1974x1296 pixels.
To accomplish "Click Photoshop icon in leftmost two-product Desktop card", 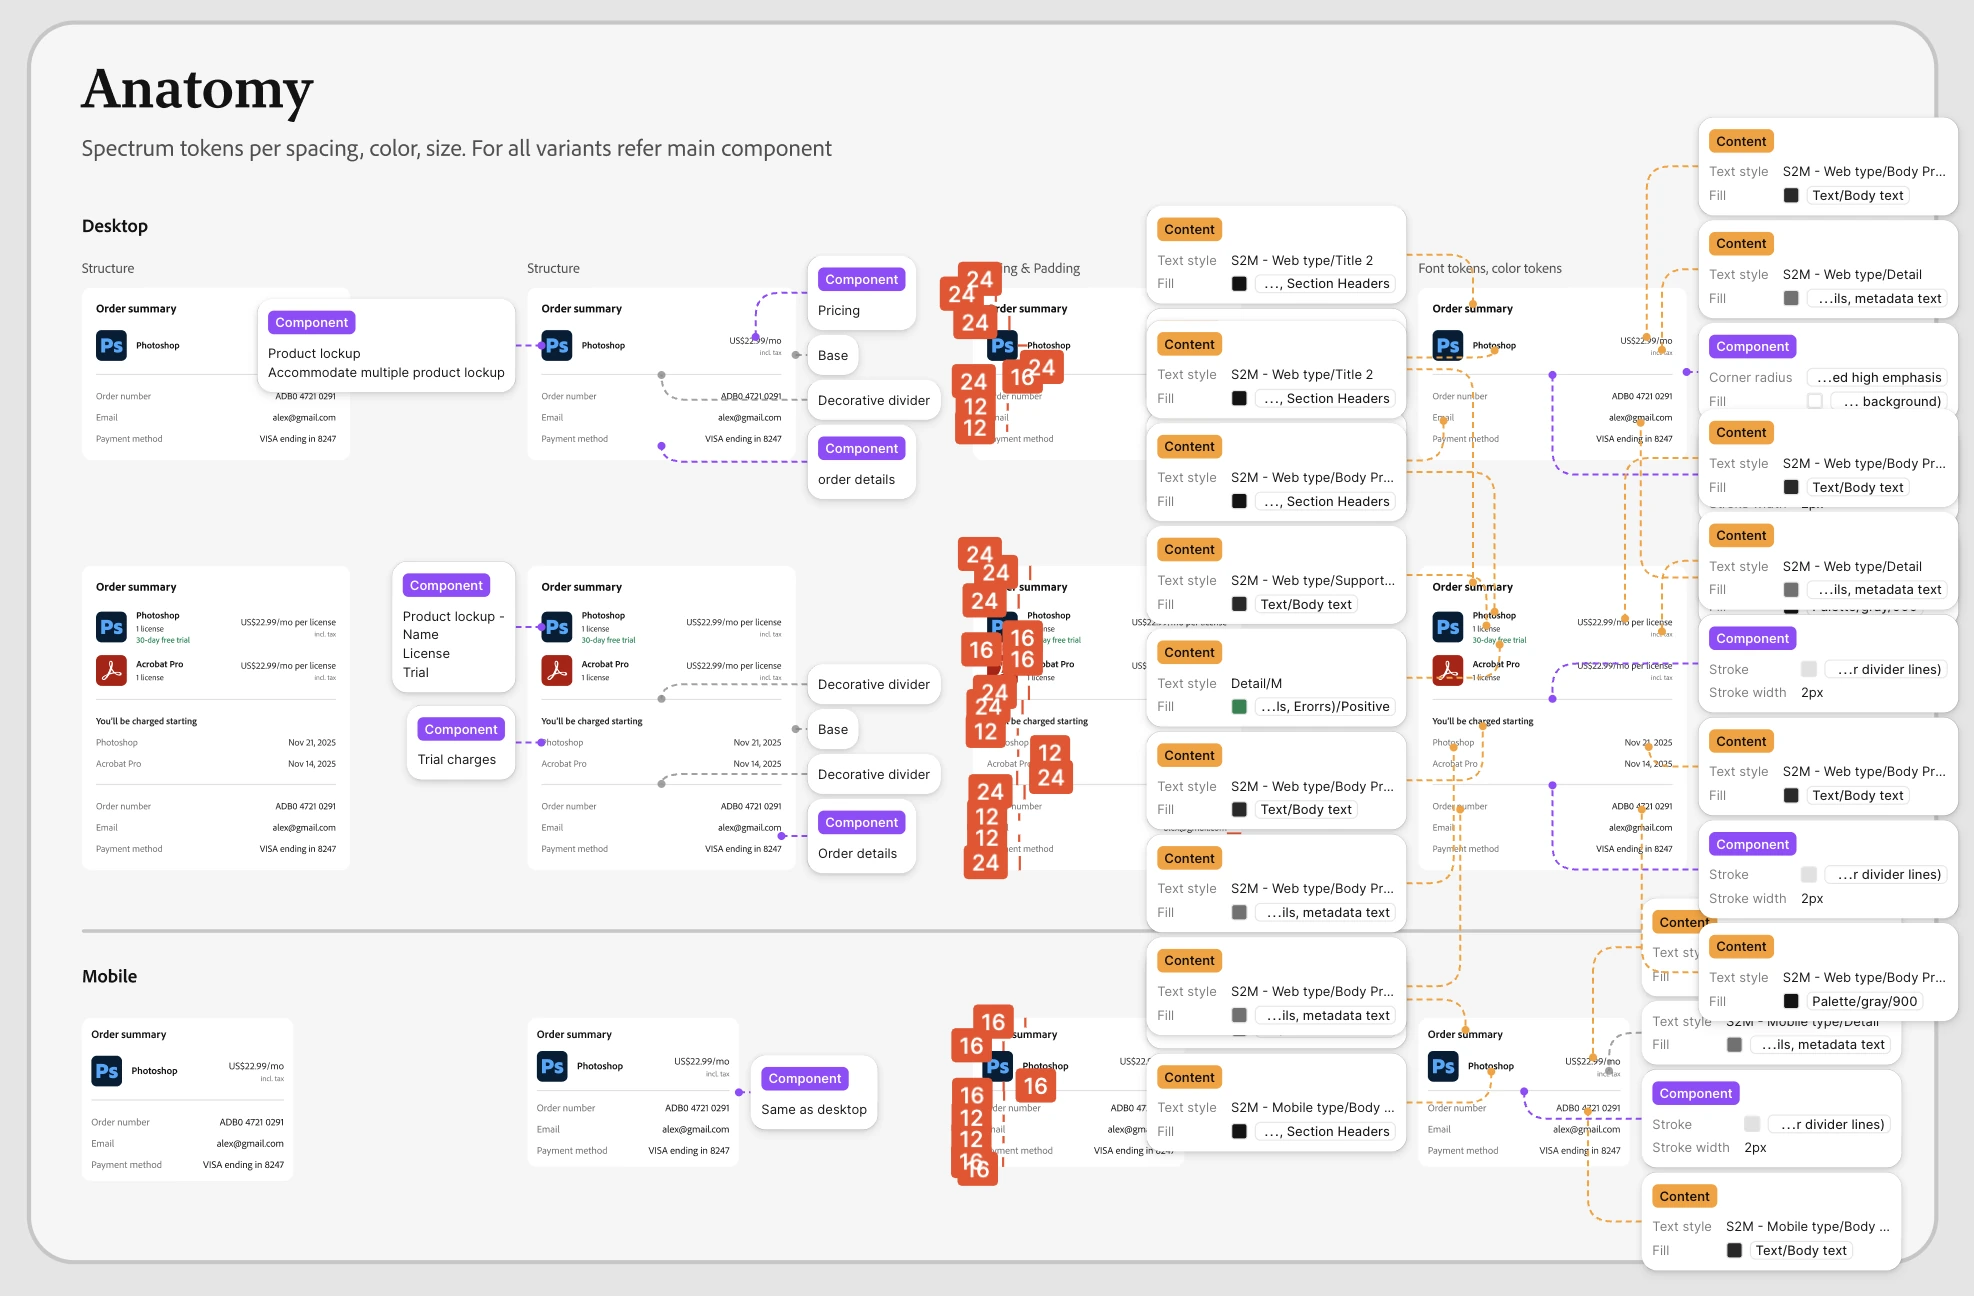I will coord(111,627).
